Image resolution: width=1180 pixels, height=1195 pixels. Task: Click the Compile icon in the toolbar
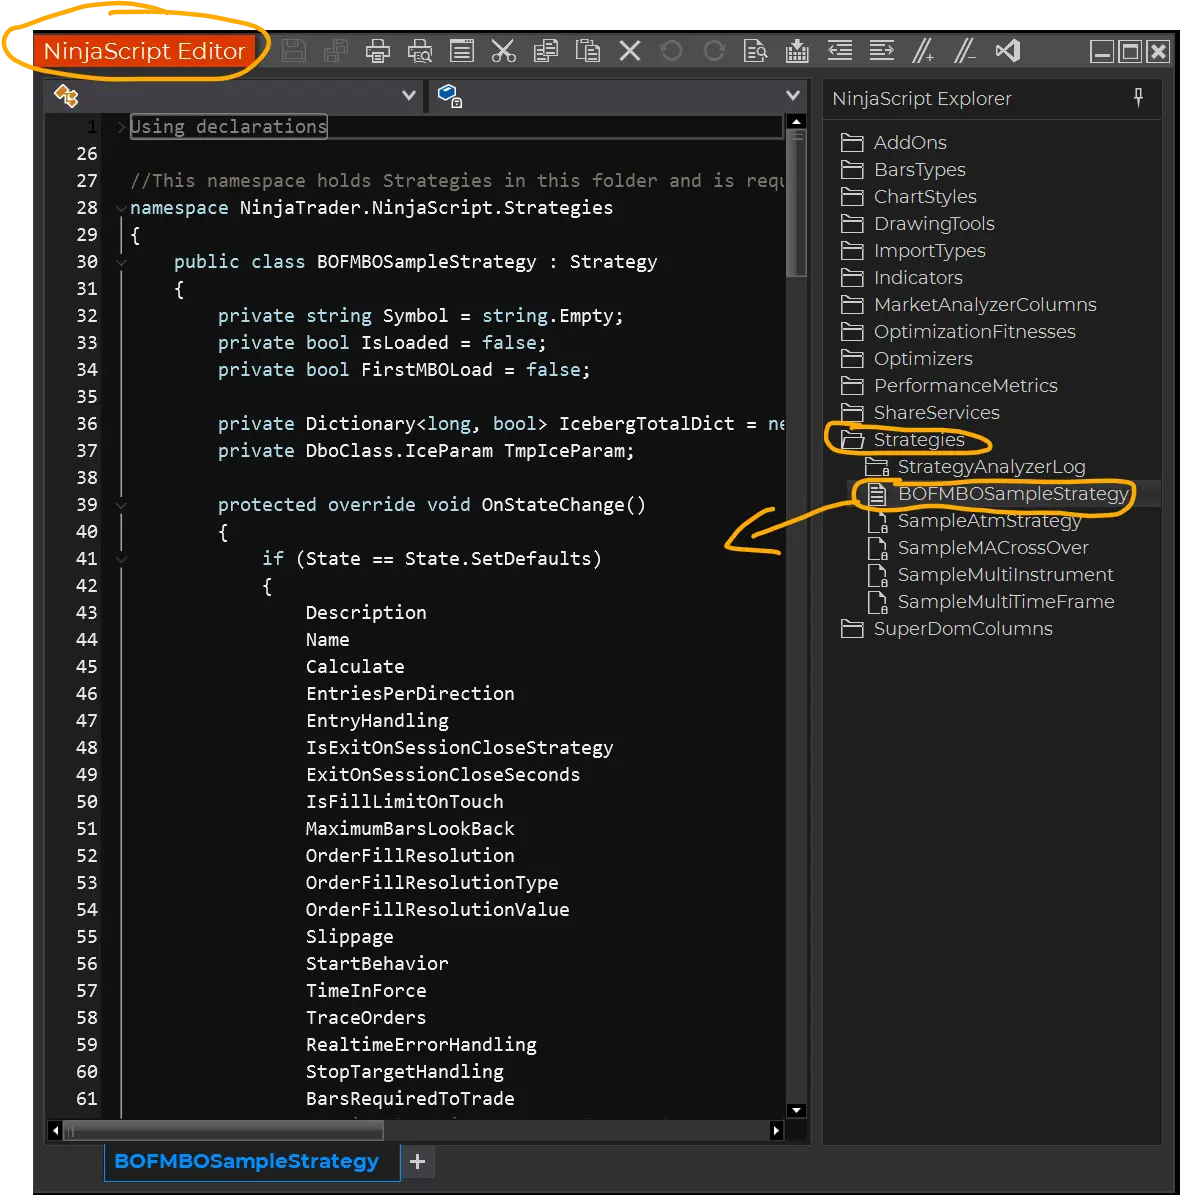click(797, 51)
